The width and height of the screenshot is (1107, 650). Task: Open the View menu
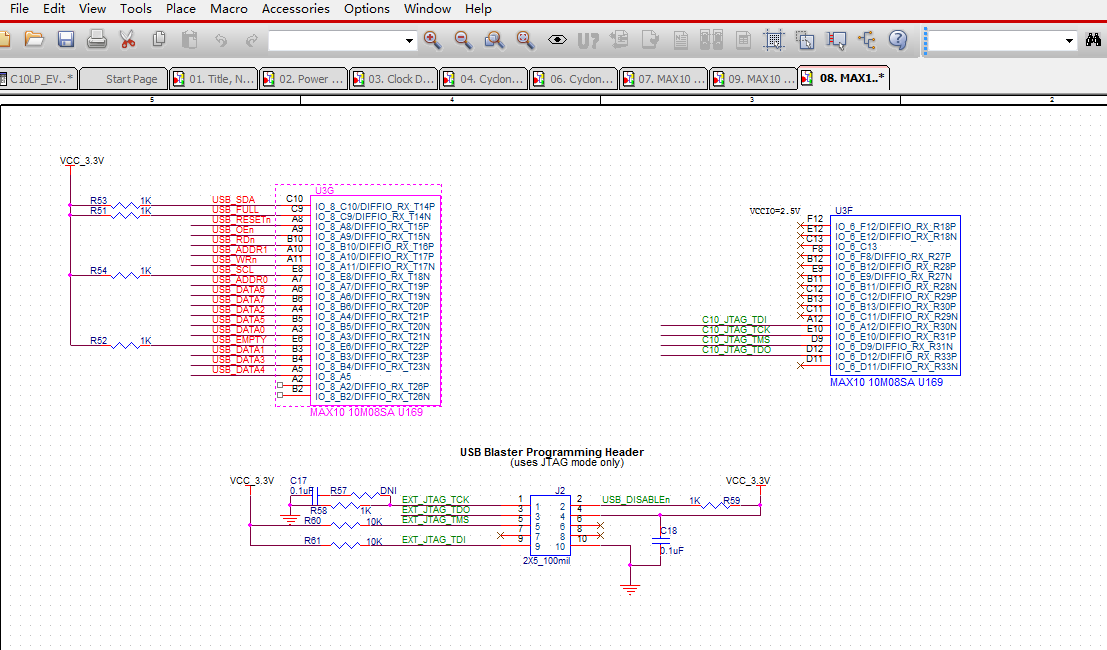[x=92, y=8]
